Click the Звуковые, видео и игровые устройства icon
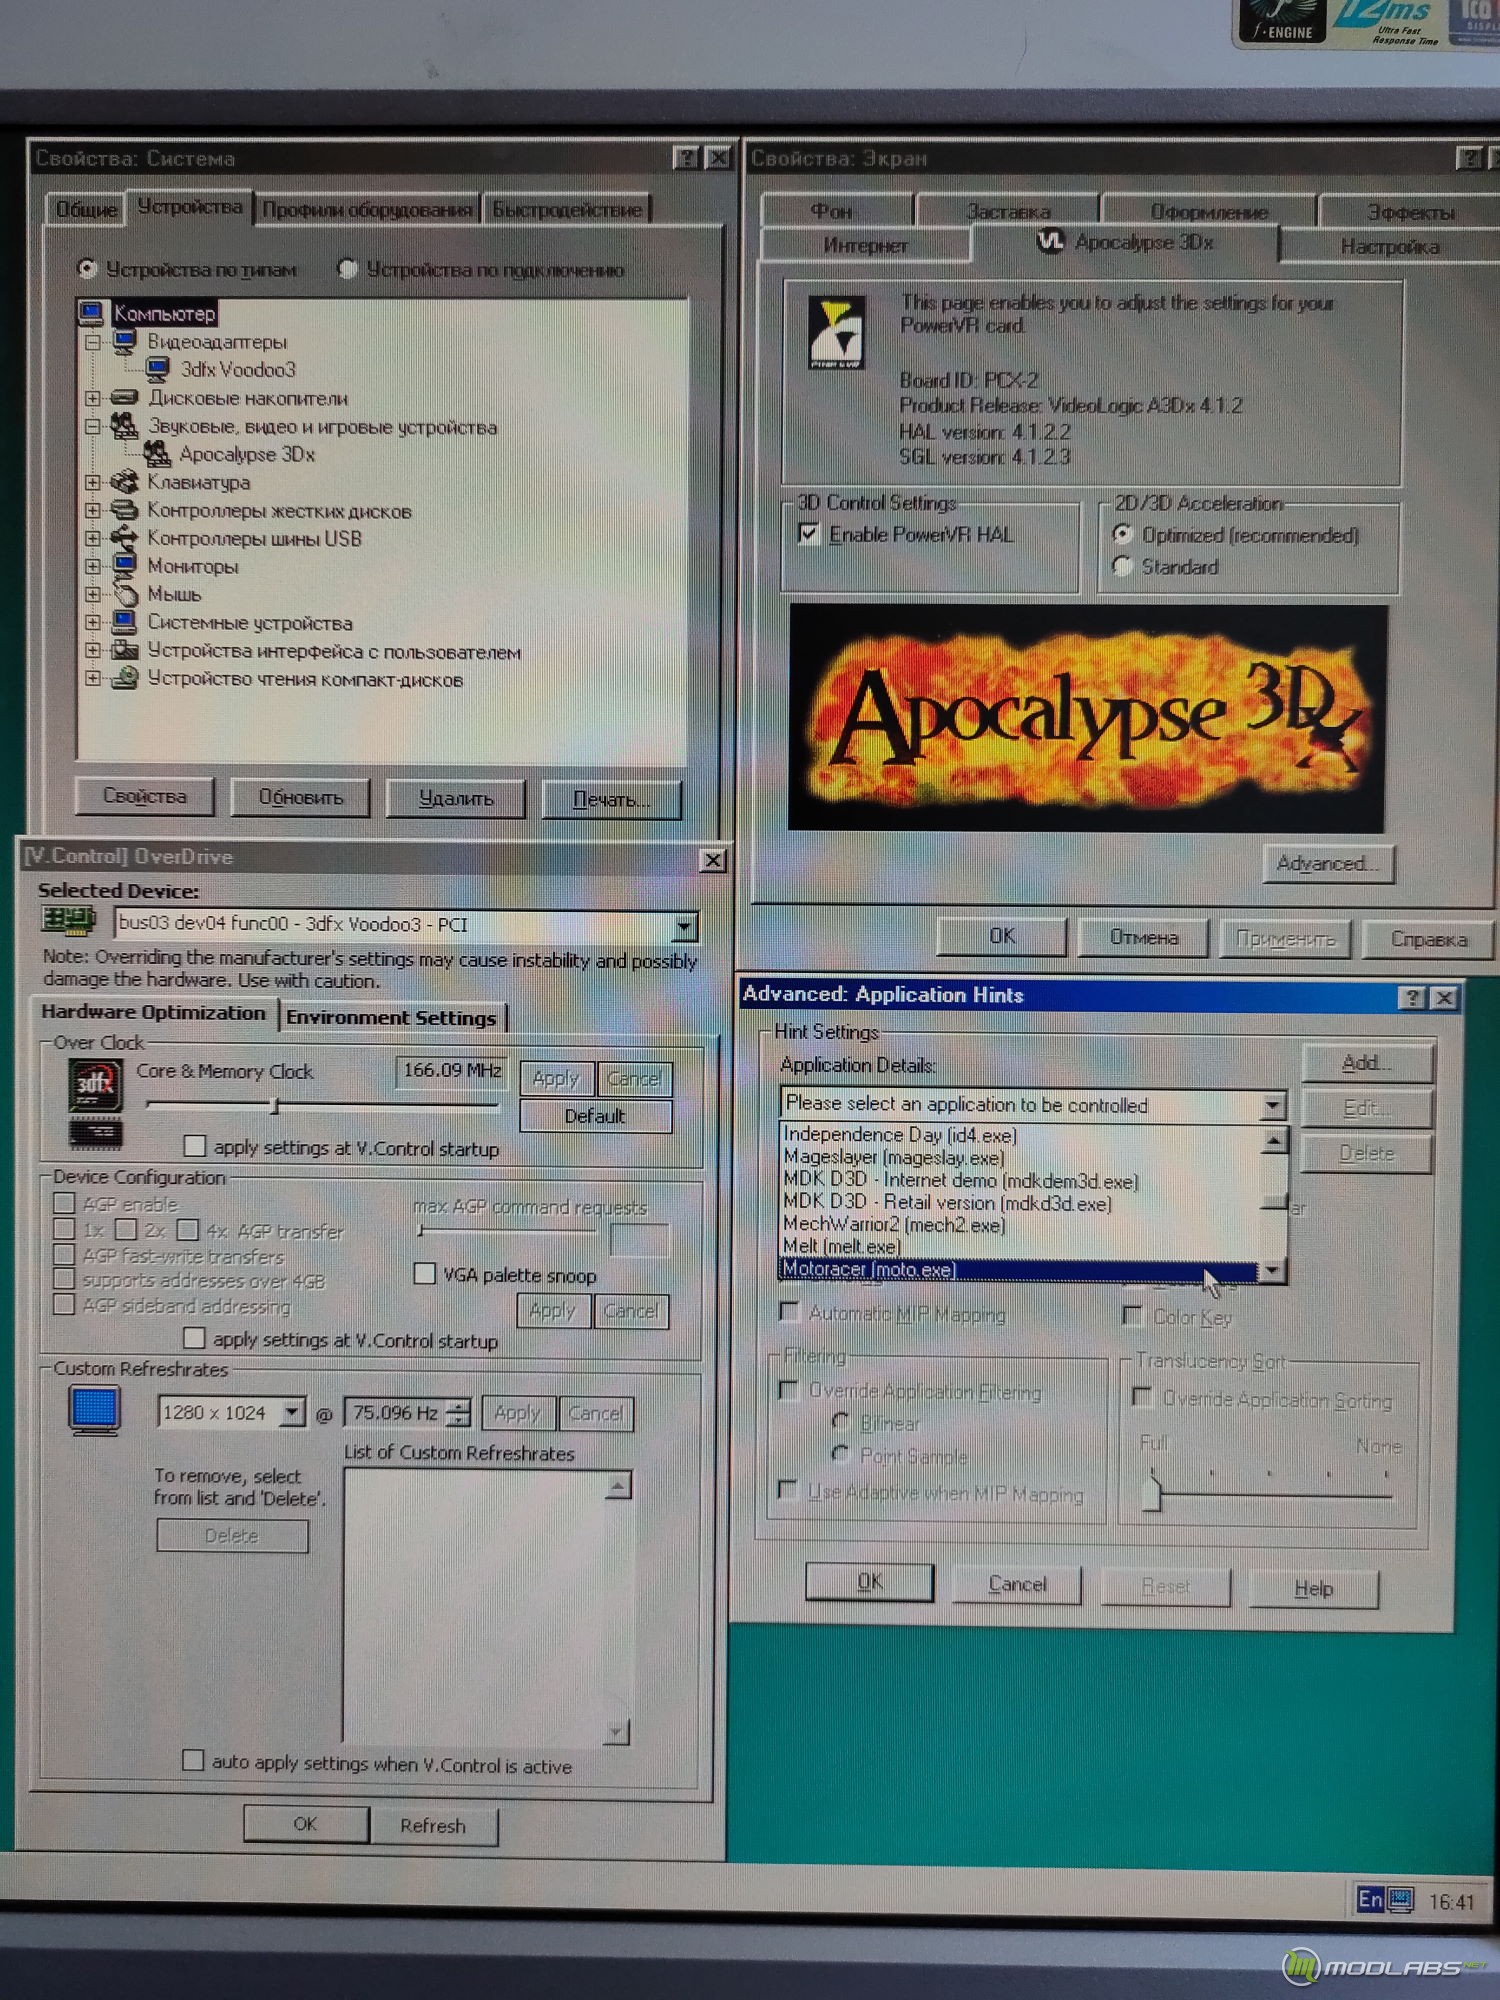 click(x=125, y=426)
